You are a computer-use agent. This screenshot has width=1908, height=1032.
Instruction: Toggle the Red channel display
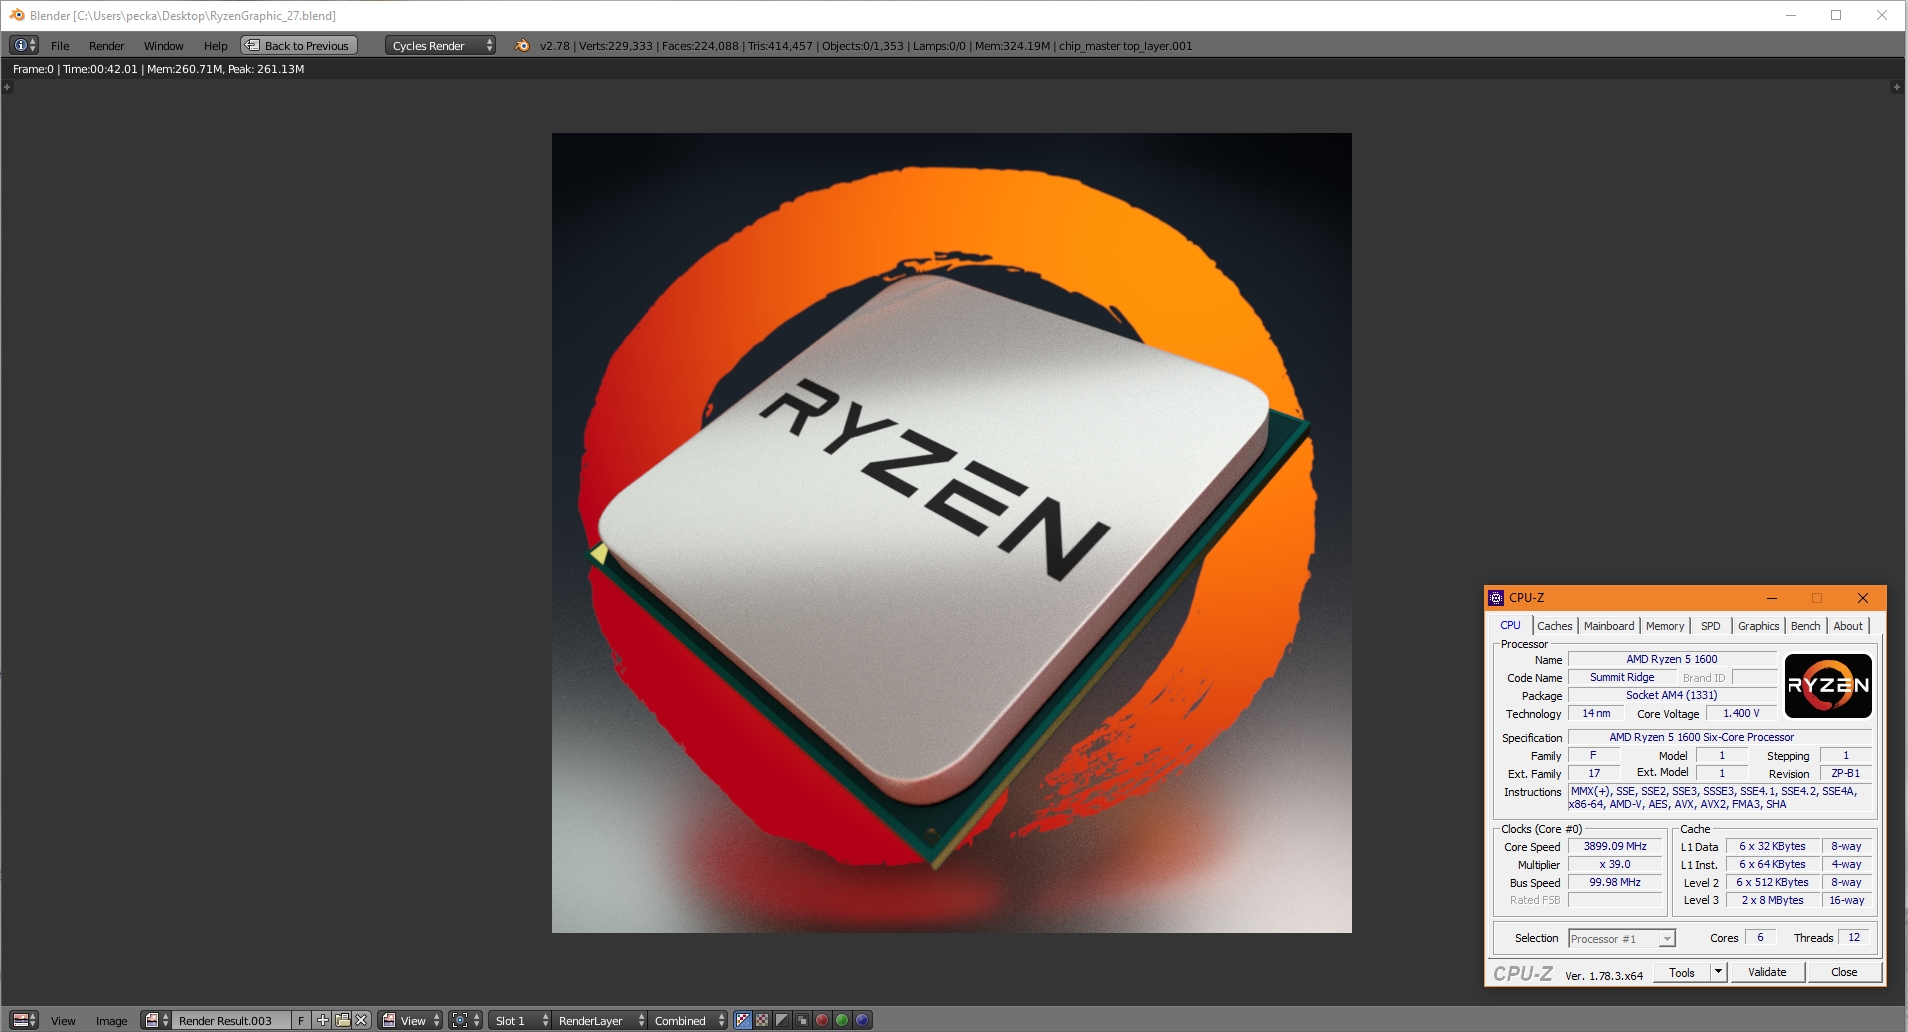[x=822, y=1020]
